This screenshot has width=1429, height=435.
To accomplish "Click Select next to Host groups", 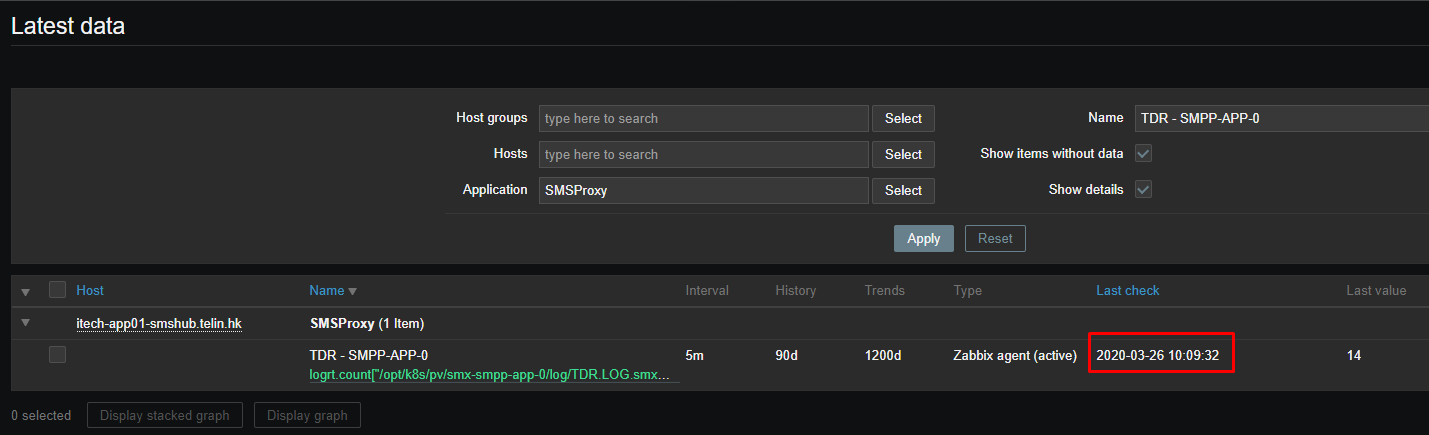I will point(903,118).
